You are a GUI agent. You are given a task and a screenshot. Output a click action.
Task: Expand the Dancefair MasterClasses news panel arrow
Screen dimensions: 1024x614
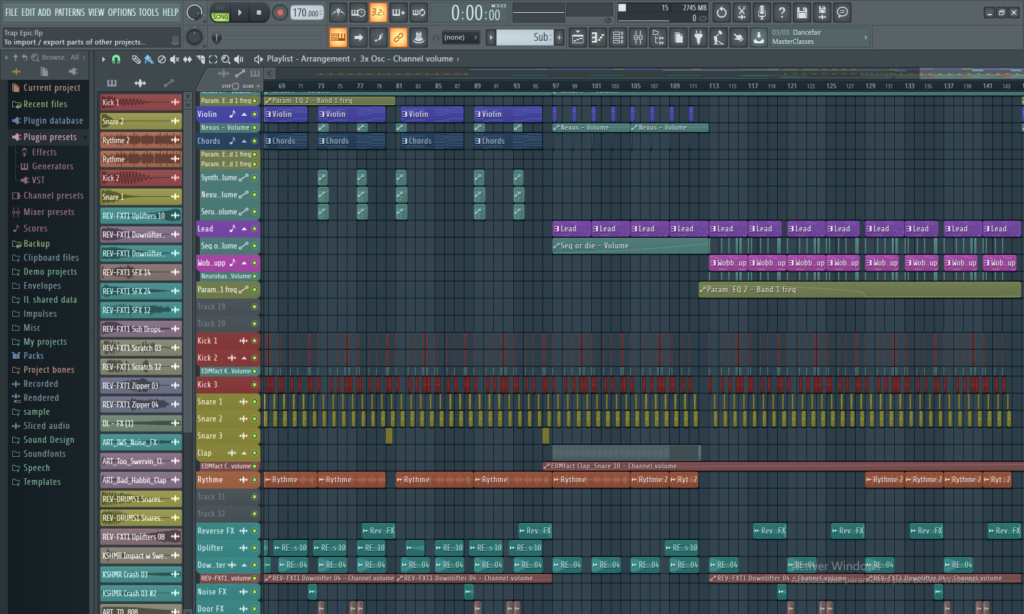click(866, 38)
